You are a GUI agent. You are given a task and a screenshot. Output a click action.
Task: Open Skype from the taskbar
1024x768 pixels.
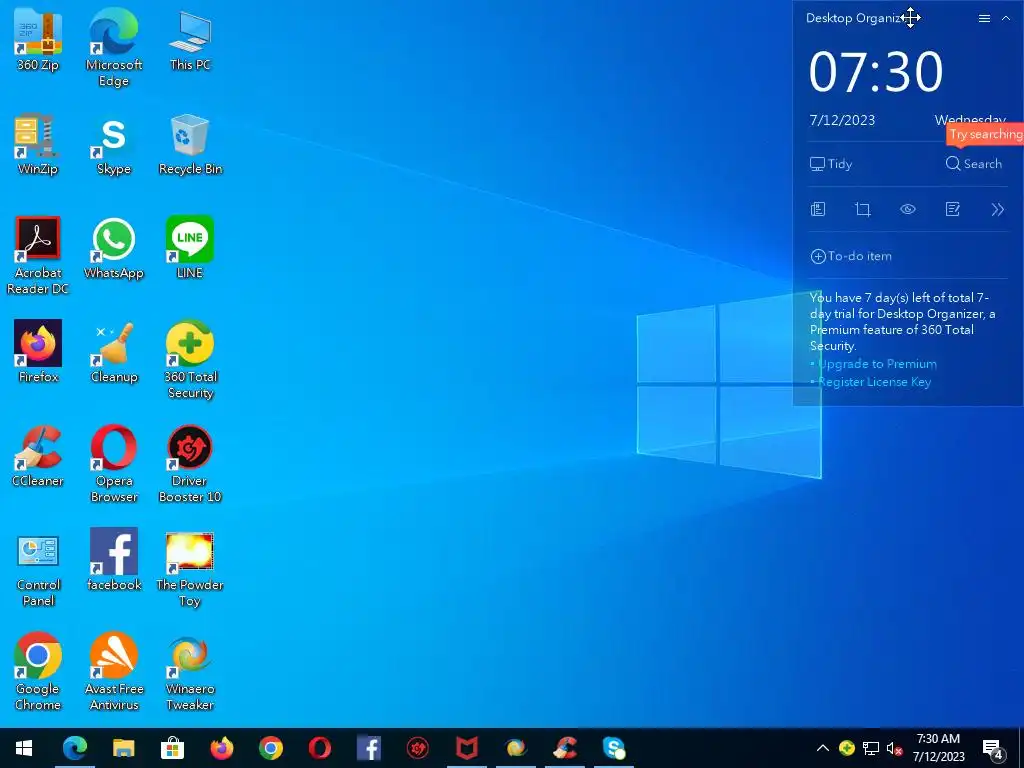coord(614,748)
